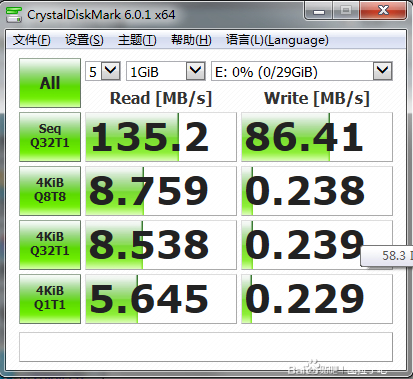Run all benchmarks with the All button
413x379 pixels.
[x=50, y=83]
